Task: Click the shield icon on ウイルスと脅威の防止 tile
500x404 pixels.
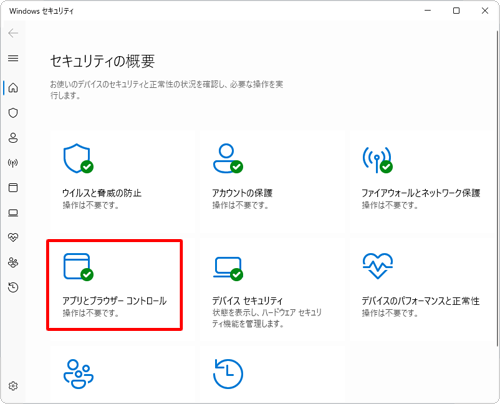Action: [x=78, y=158]
